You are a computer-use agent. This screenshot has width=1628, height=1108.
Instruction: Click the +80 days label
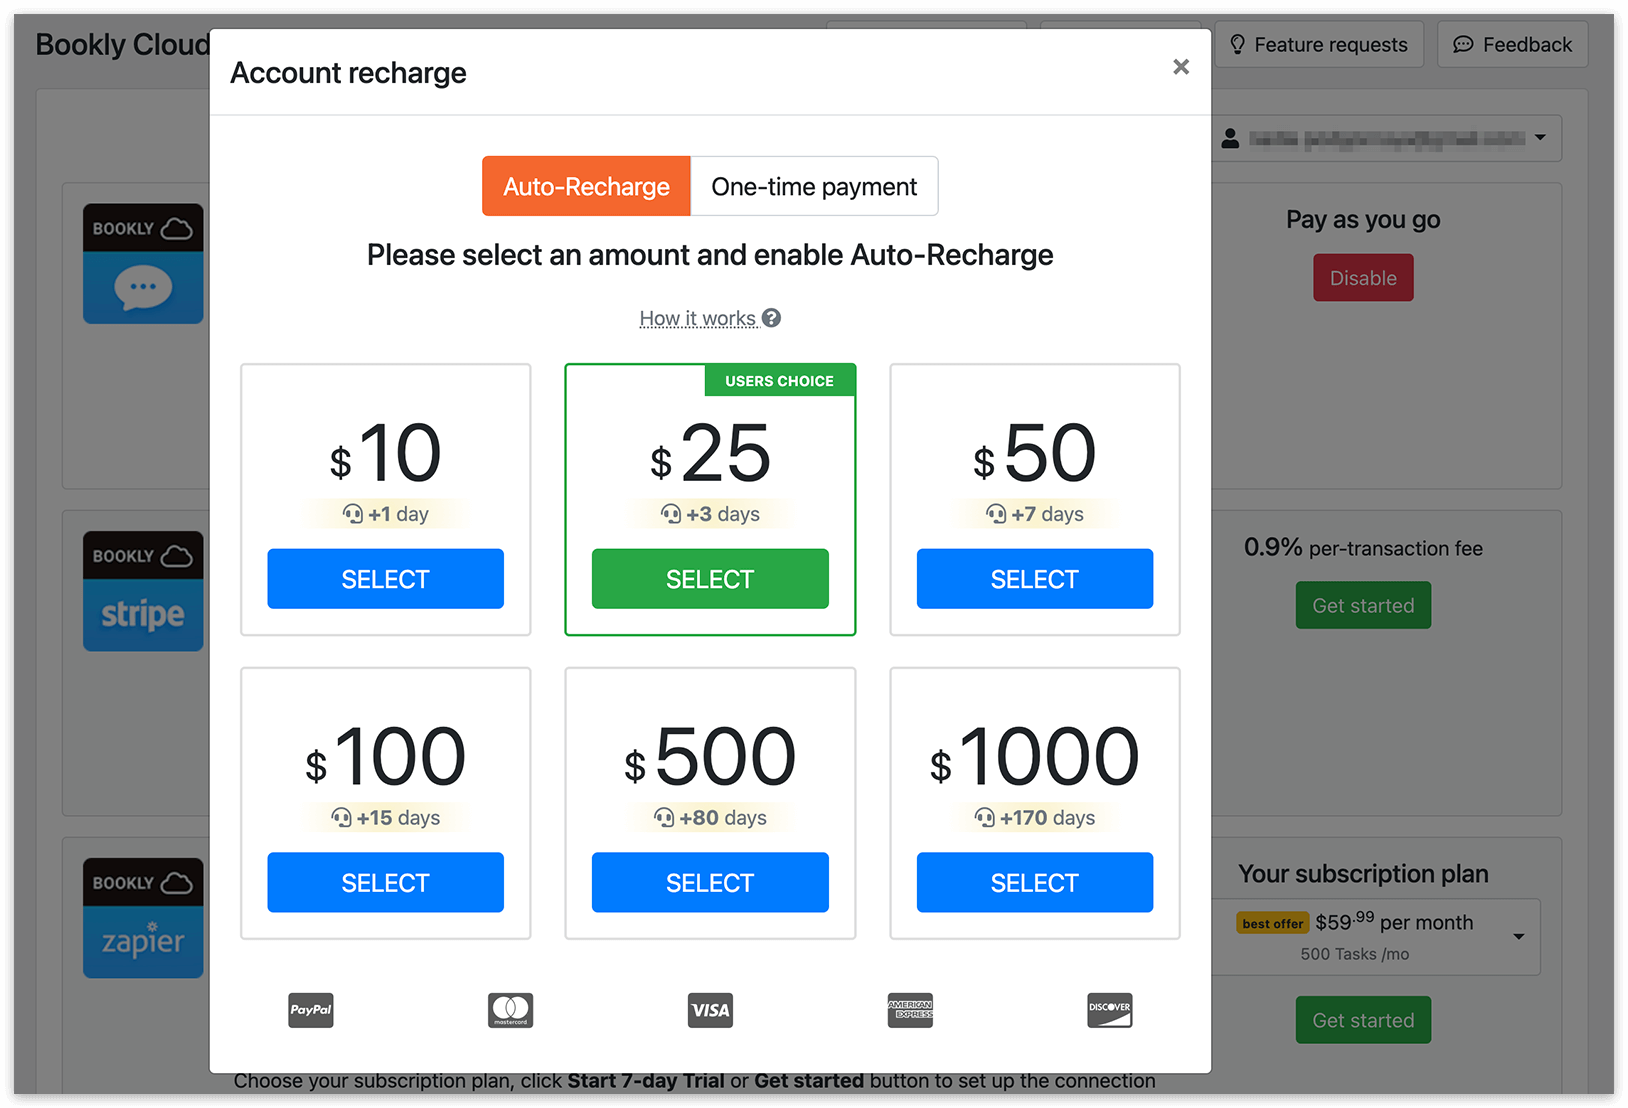723,818
